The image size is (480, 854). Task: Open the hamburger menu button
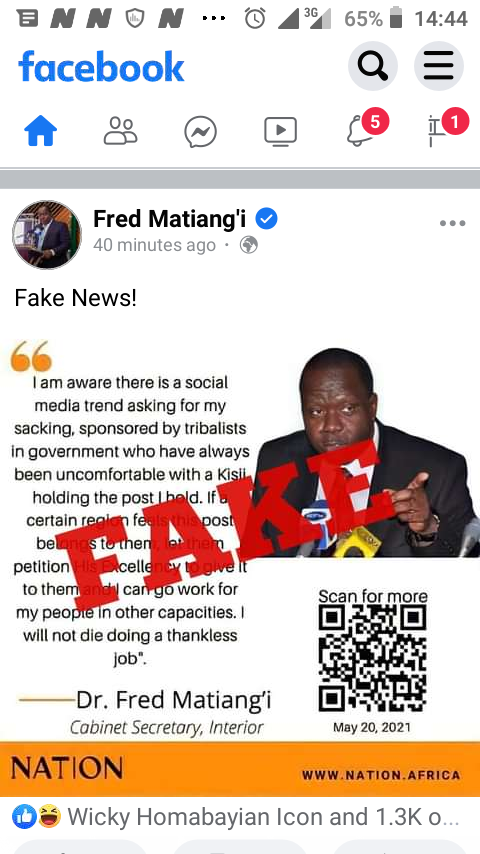439,66
